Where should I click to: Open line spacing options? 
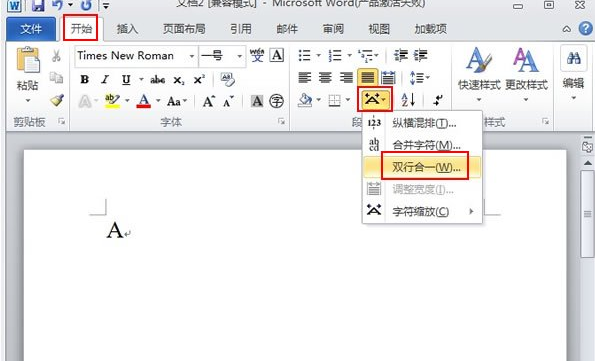(420, 78)
